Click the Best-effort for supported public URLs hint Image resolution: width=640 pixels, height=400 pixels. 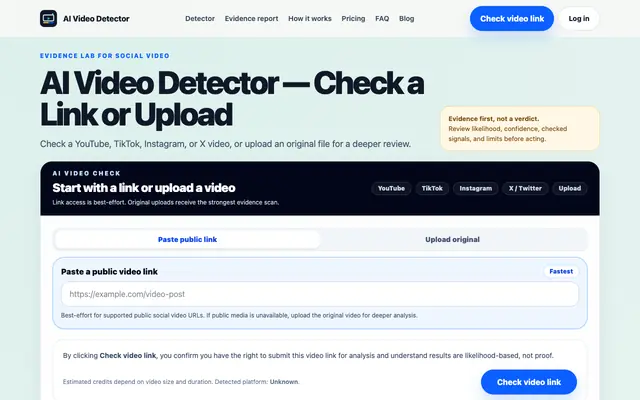(239, 316)
